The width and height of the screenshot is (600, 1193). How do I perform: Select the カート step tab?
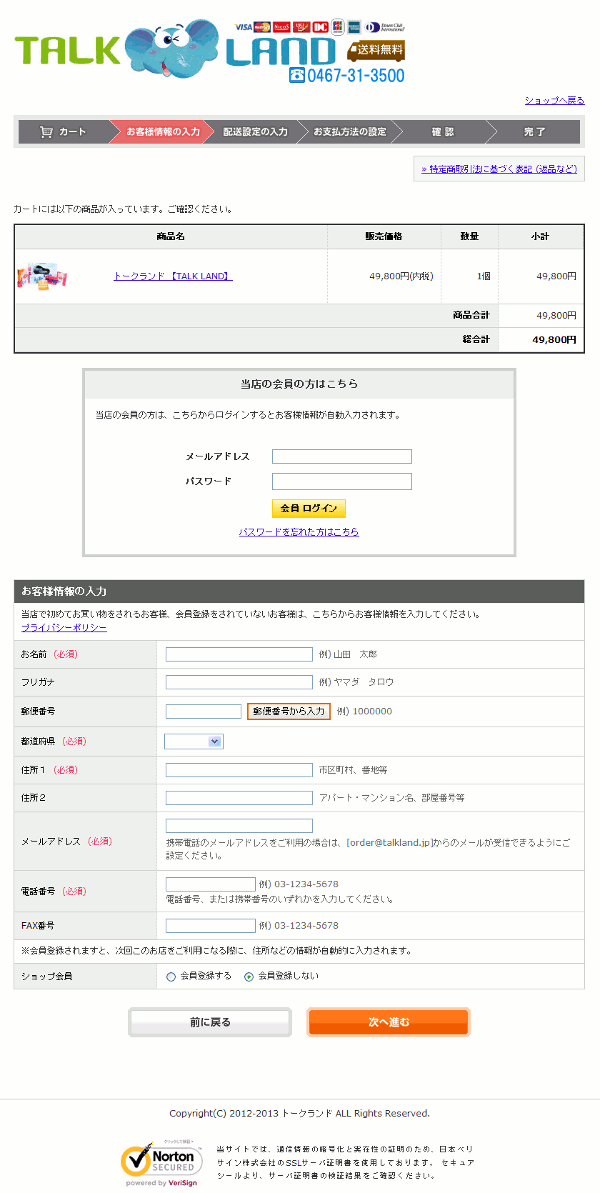[64, 132]
